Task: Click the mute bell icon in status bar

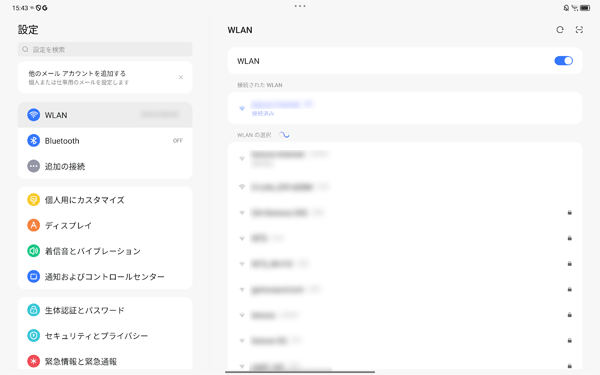Action: click(x=566, y=8)
